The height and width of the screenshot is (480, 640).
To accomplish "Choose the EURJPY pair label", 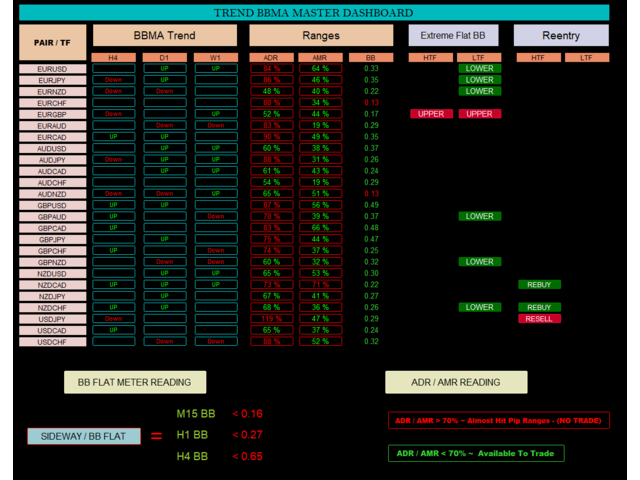I will click(x=53, y=80).
